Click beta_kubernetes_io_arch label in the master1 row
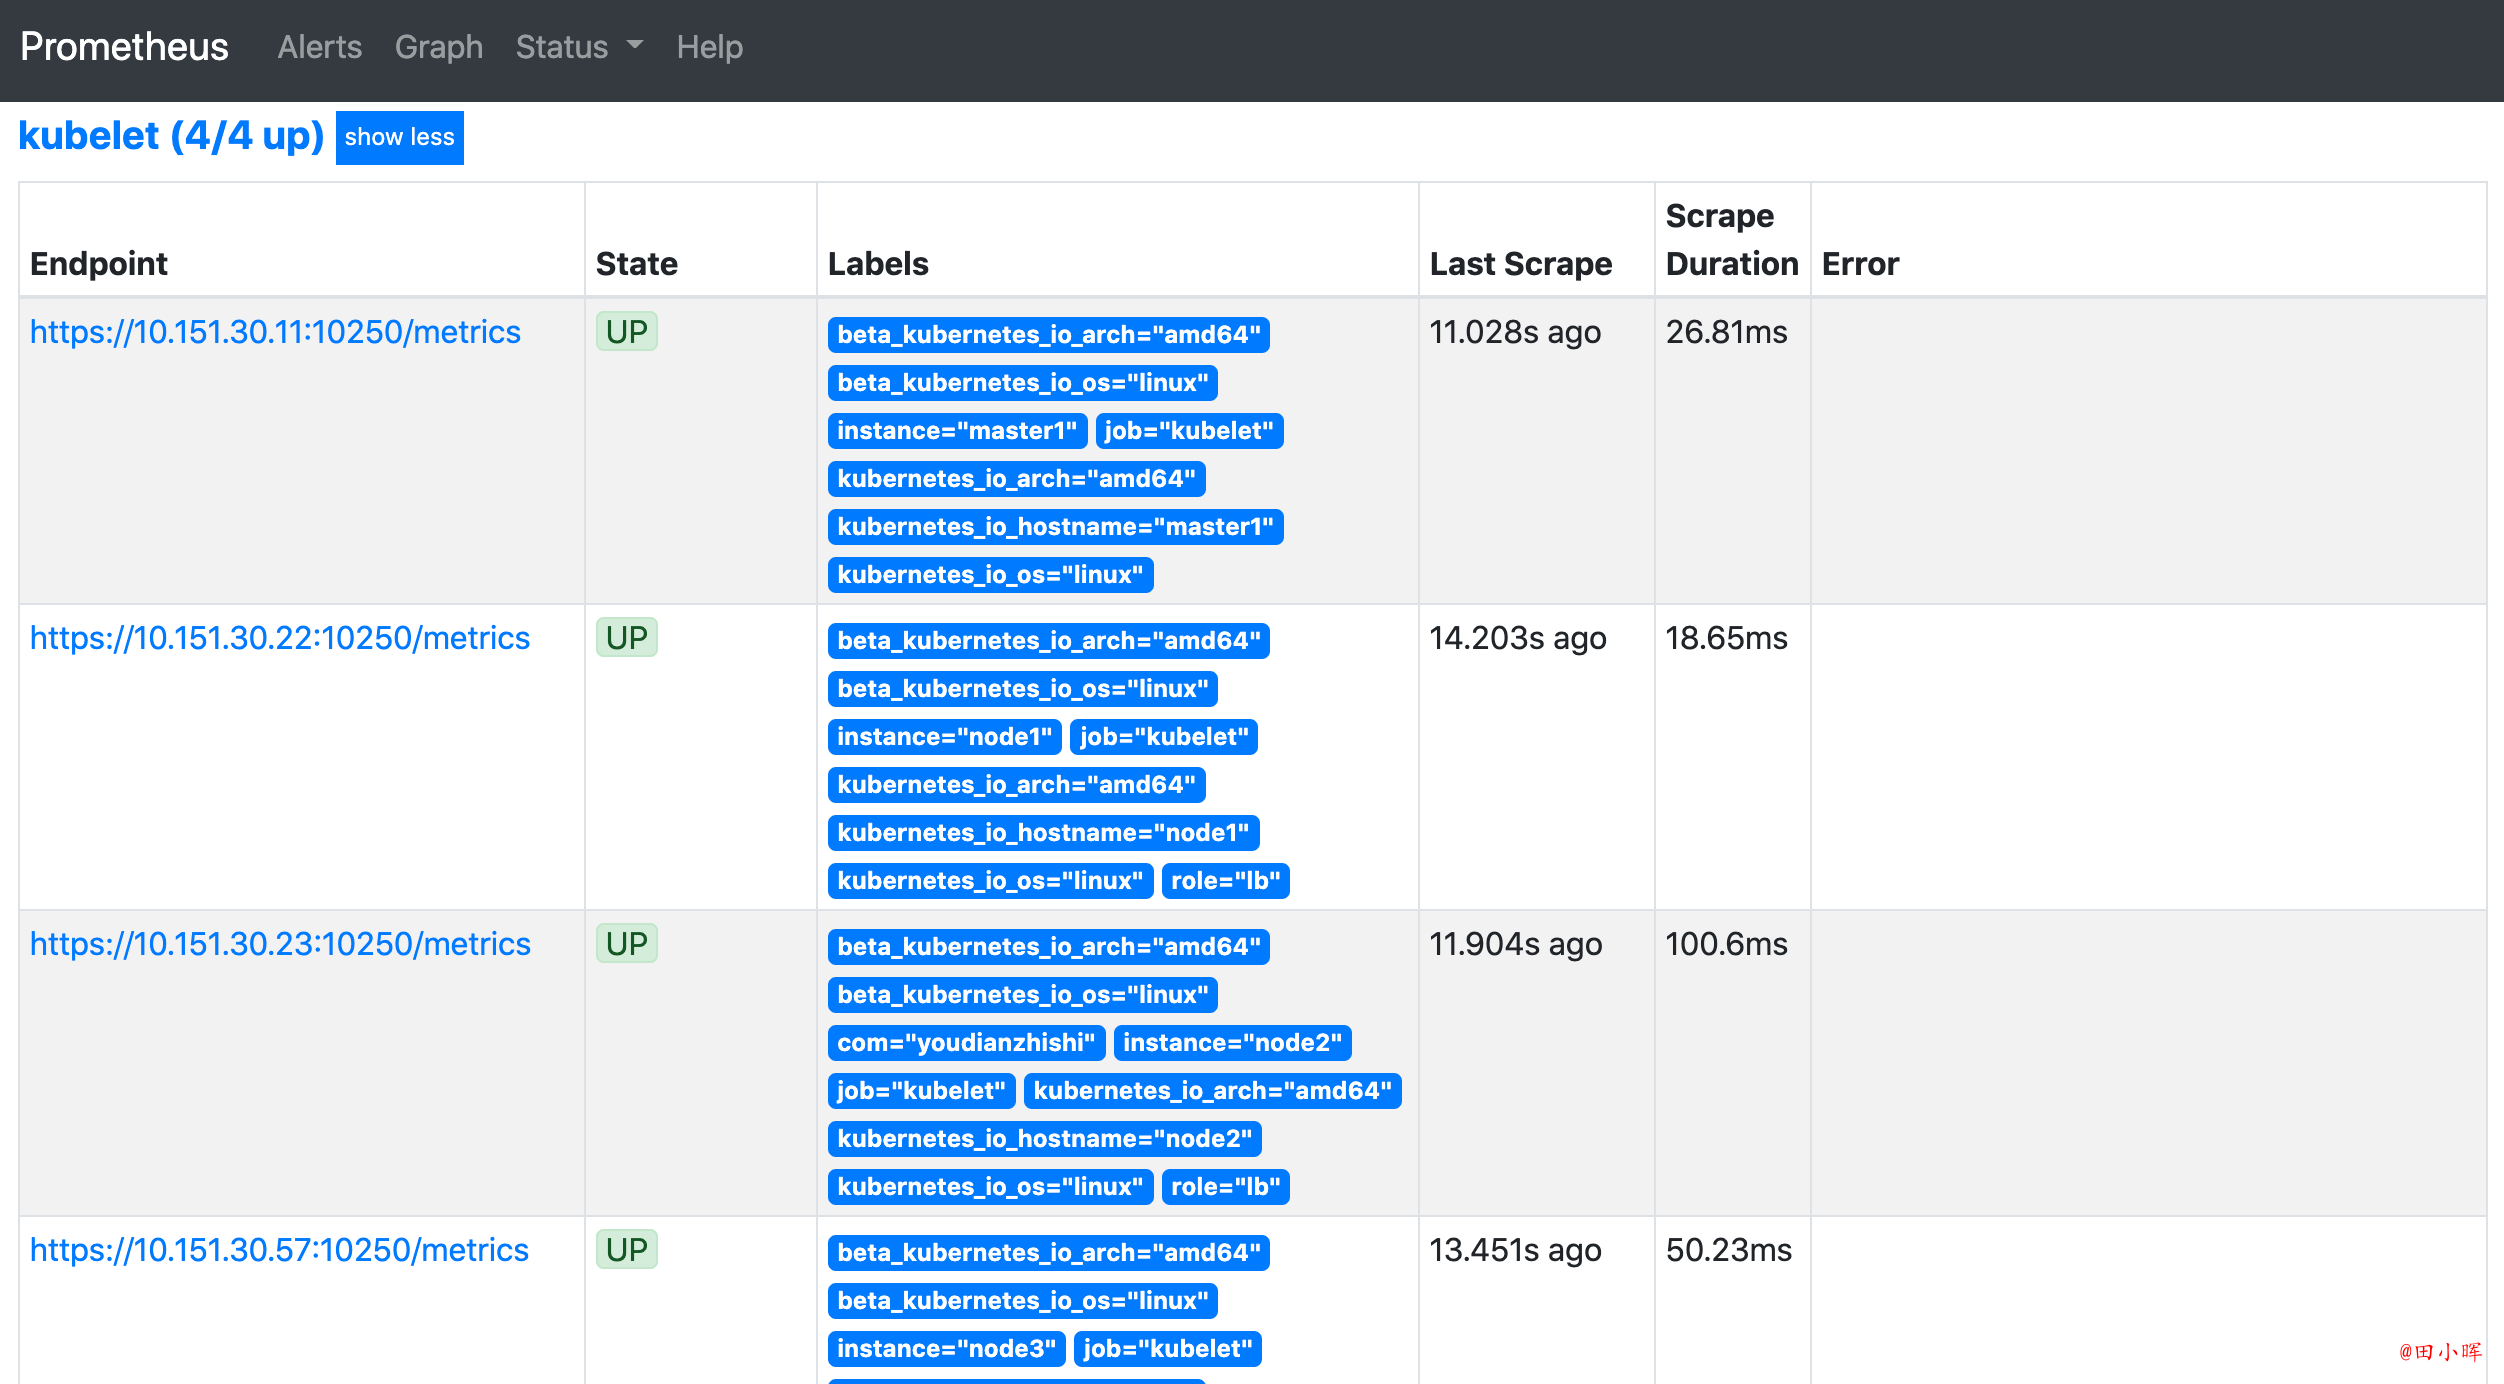2504x1384 pixels. click(1049, 335)
